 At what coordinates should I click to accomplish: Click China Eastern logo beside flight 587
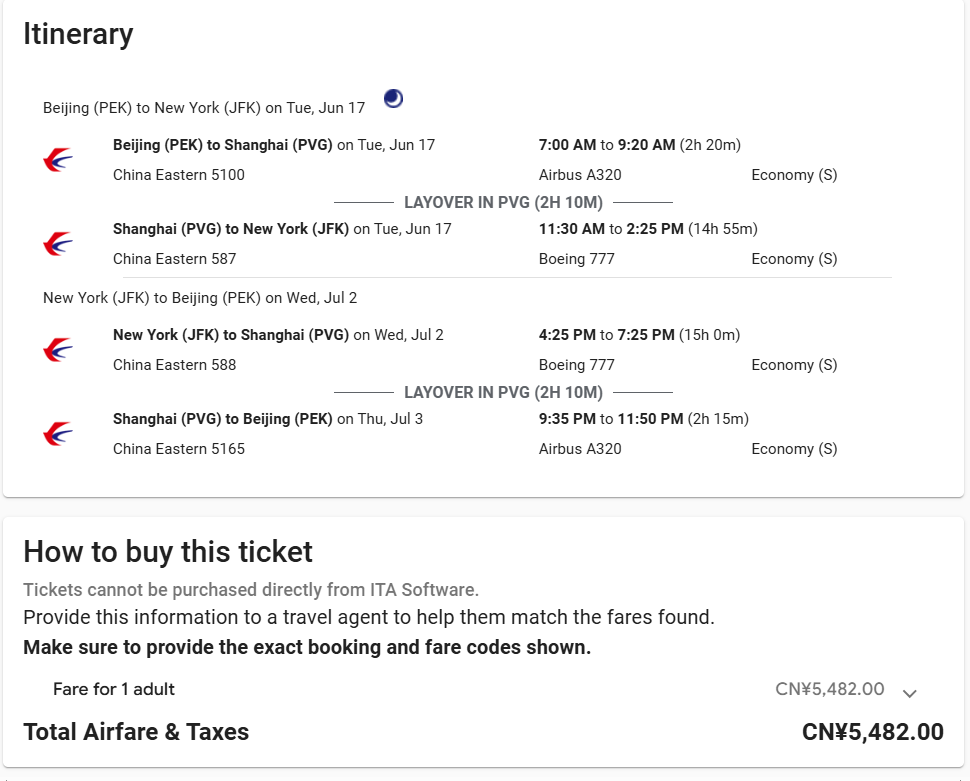58,244
